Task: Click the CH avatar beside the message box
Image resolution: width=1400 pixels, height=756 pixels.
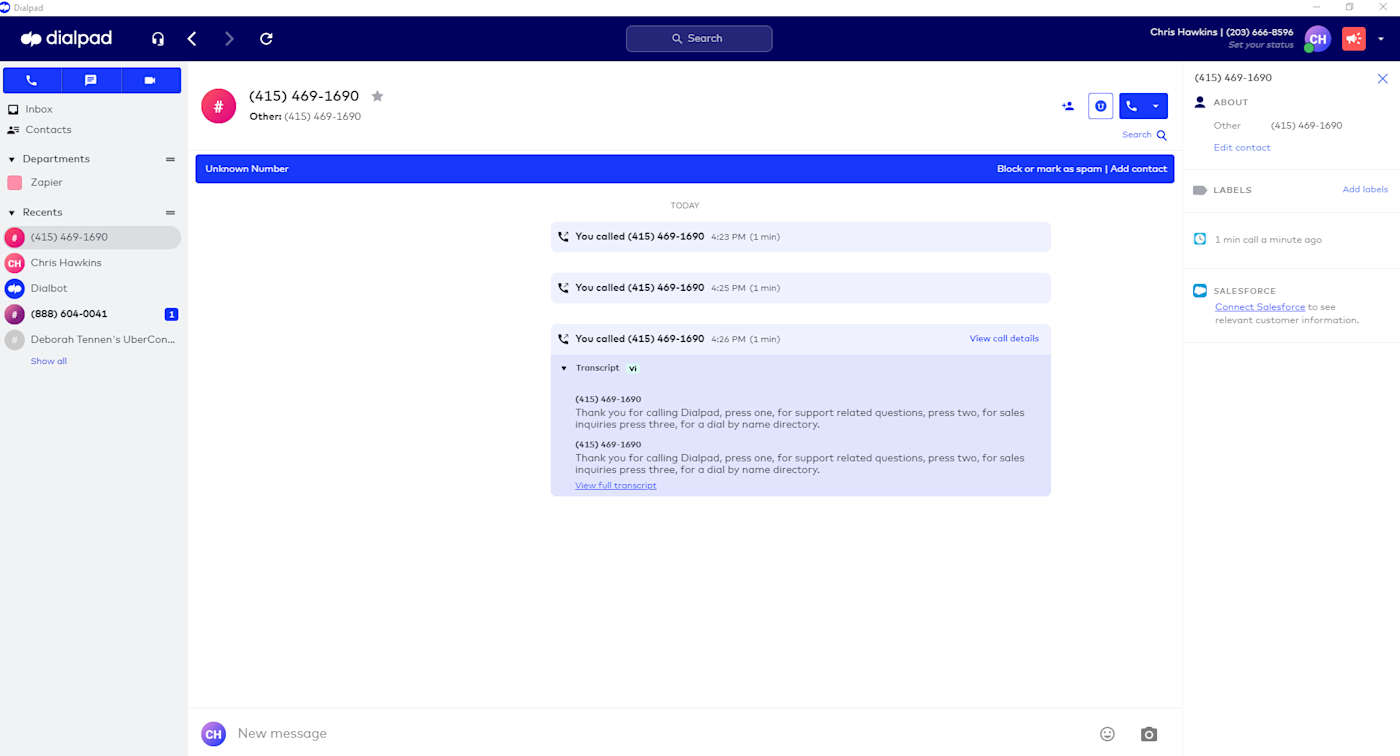Action: coord(213,734)
